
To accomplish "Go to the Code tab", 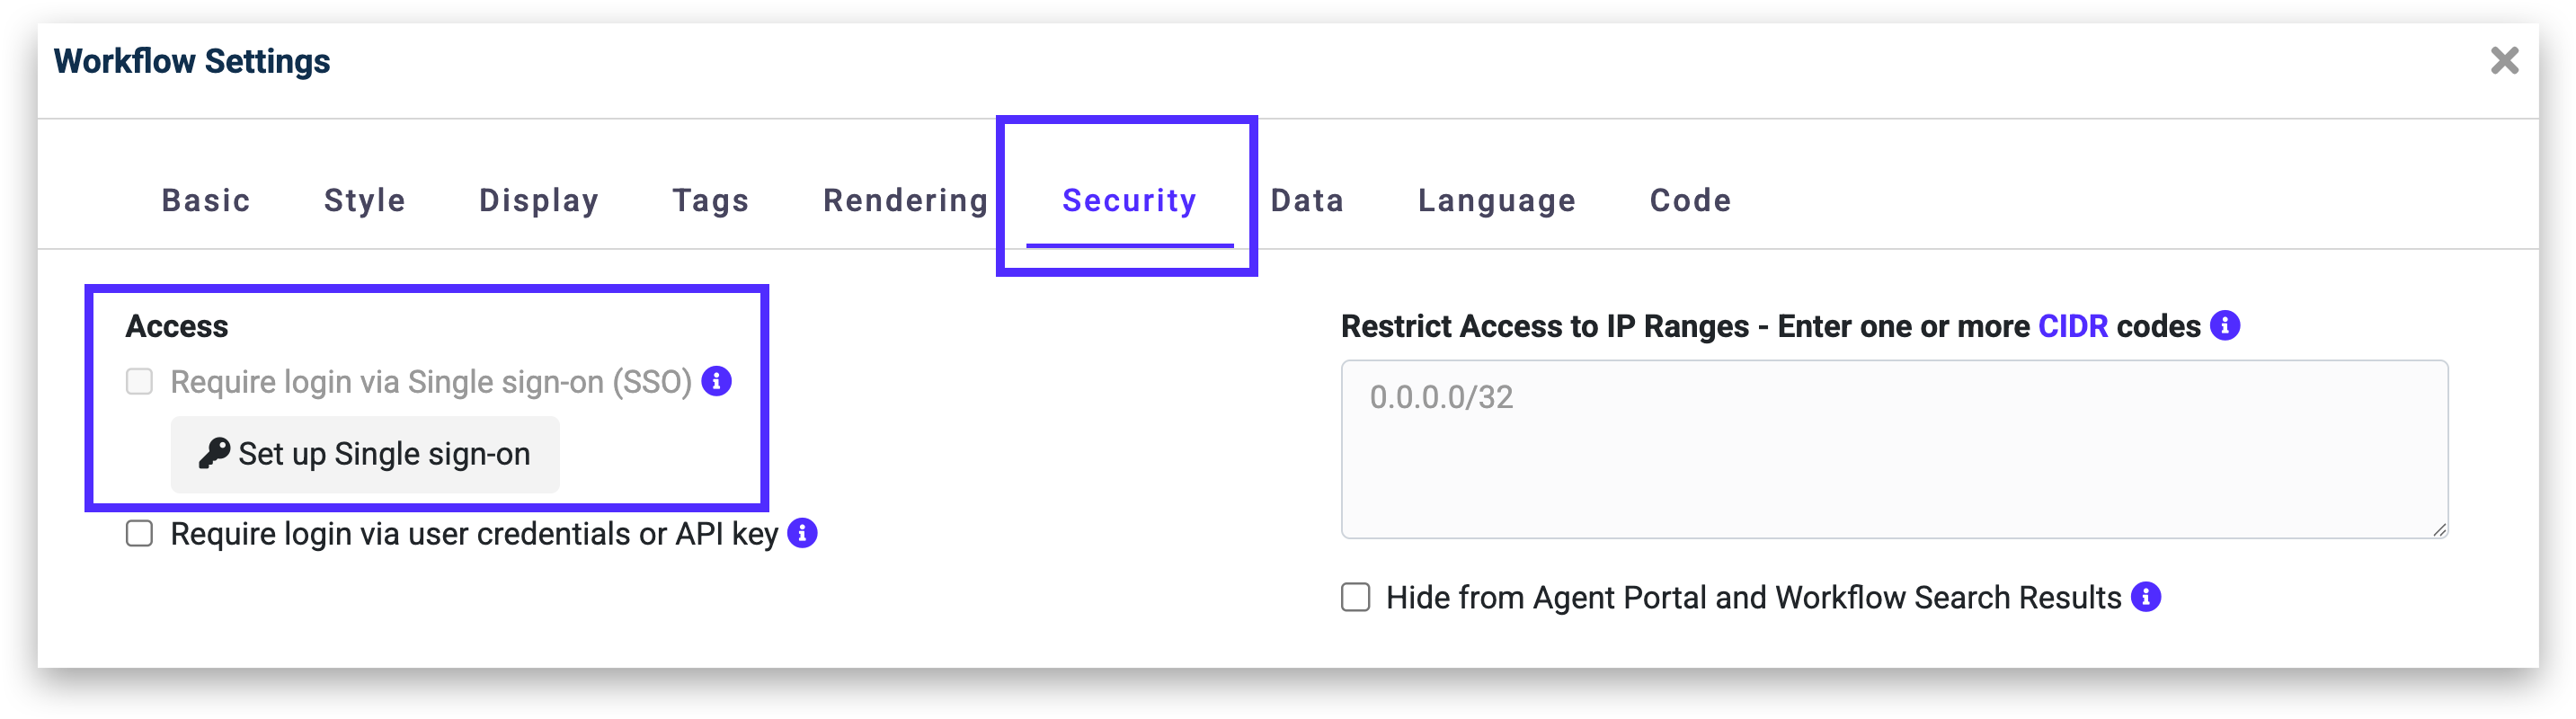I will 1690,201.
